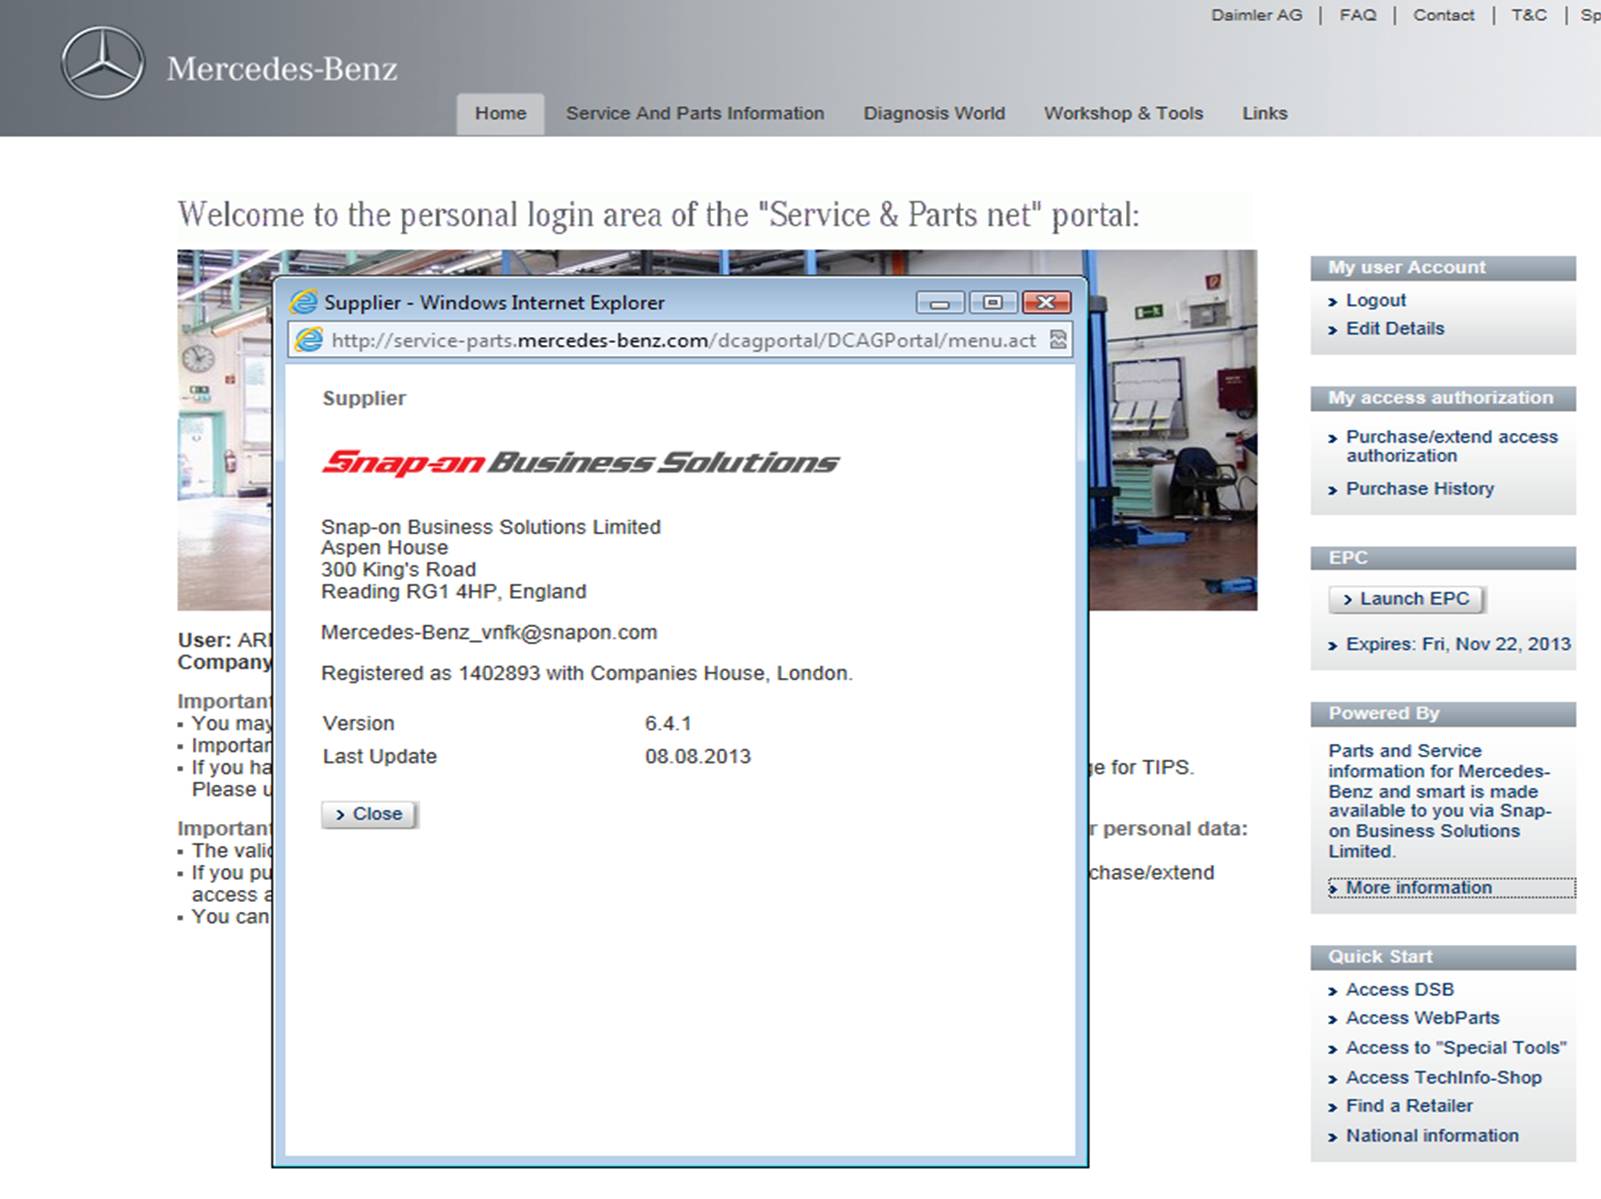Click the compatibility view icon in address bar
Viewport: 1601px width, 1199px height.
1058,340
